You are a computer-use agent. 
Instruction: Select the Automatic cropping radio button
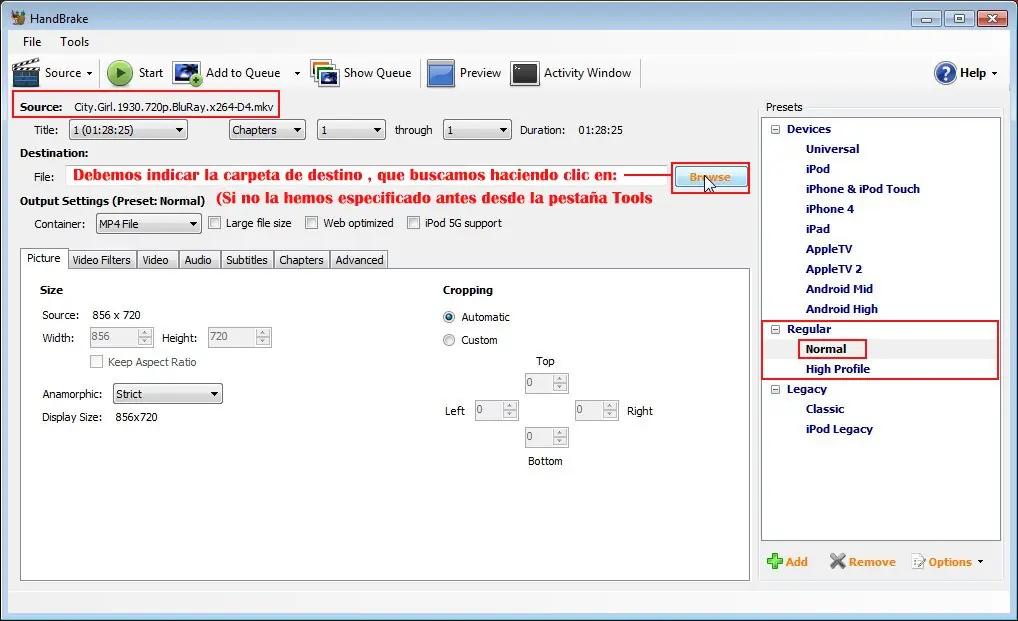pyautogui.click(x=449, y=317)
